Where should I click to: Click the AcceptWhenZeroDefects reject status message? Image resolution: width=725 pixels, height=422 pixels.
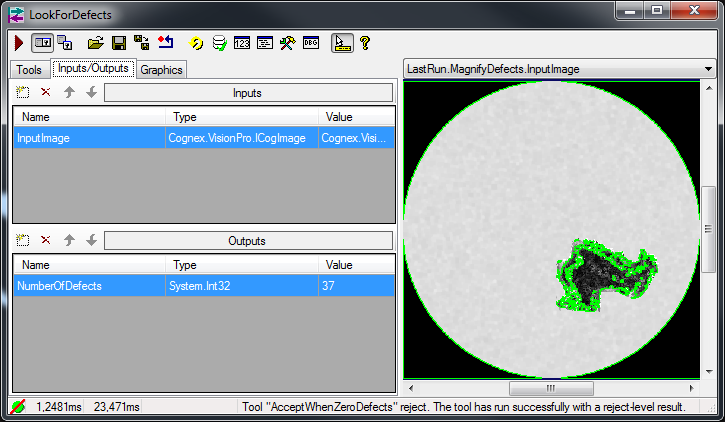click(x=463, y=407)
